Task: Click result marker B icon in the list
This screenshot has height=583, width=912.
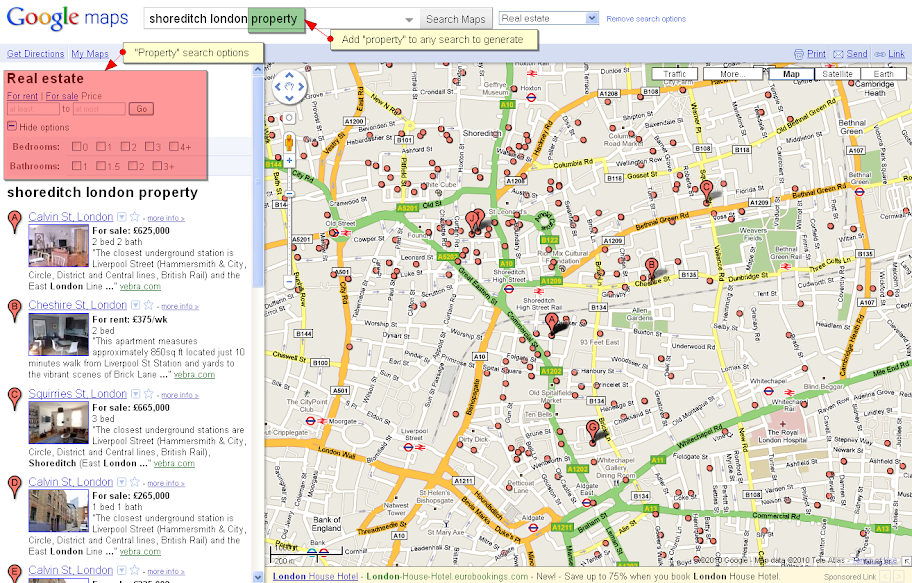Action: click(x=15, y=311)
